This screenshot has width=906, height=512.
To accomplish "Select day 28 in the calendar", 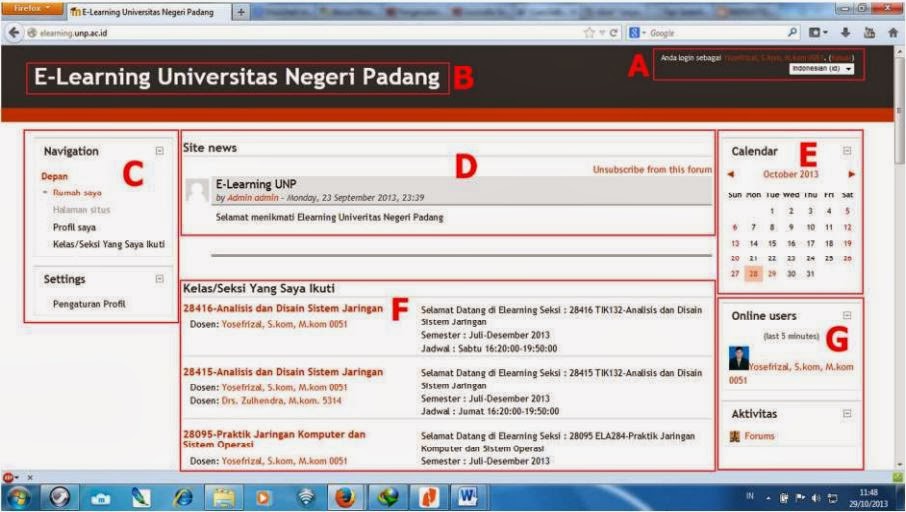I will [753, 274].
